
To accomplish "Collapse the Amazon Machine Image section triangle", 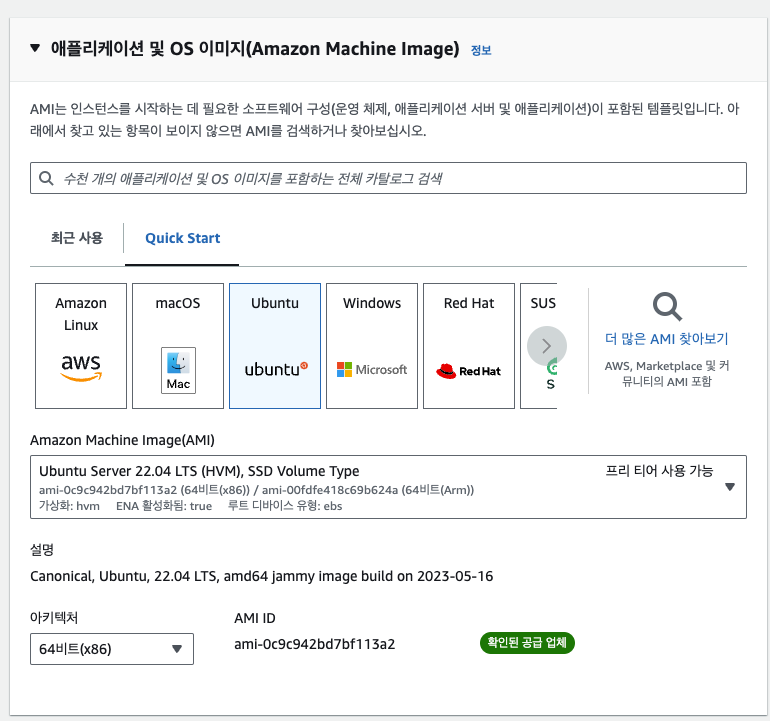I will pos(35,48).
